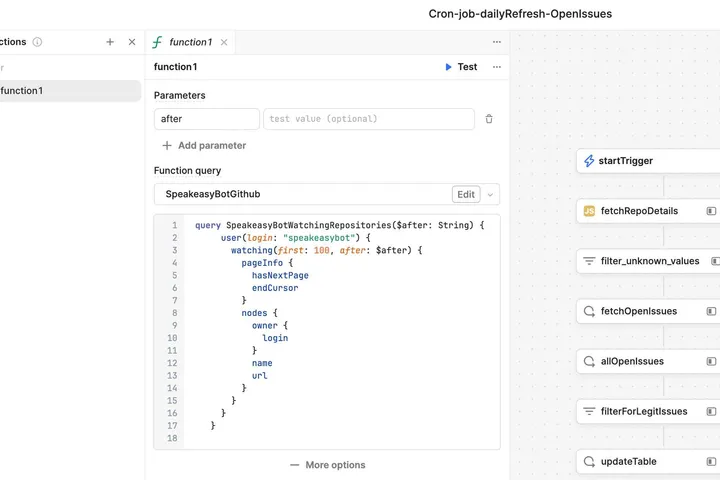Click the query SpeakeasyBotWatchingRepositories line
Image resolution: width=720 pixels, height=480 pixels.
pos(340,225)
